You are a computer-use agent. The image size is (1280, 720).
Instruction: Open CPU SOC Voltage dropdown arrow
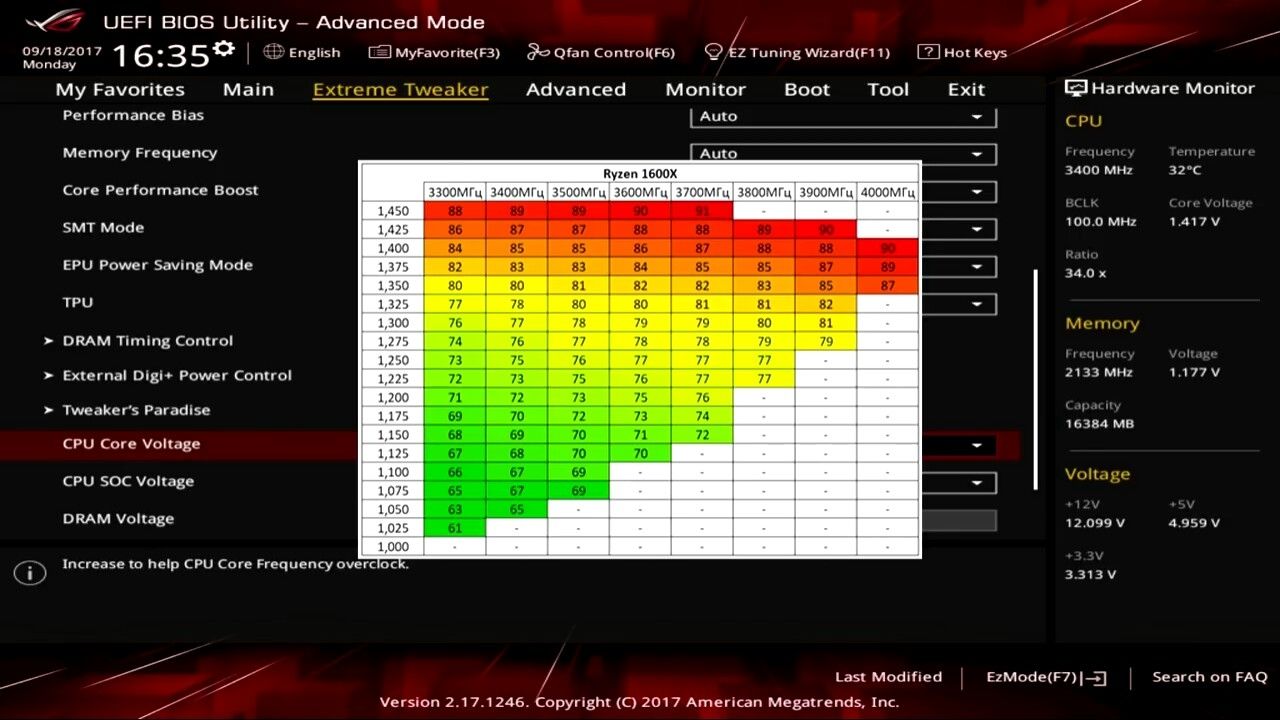[977, 483]
